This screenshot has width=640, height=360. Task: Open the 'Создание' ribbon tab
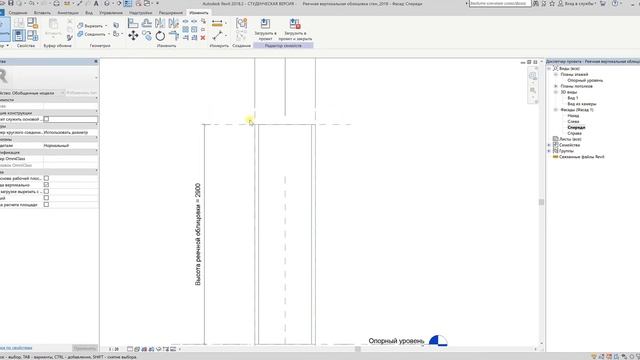click(18, 13)
